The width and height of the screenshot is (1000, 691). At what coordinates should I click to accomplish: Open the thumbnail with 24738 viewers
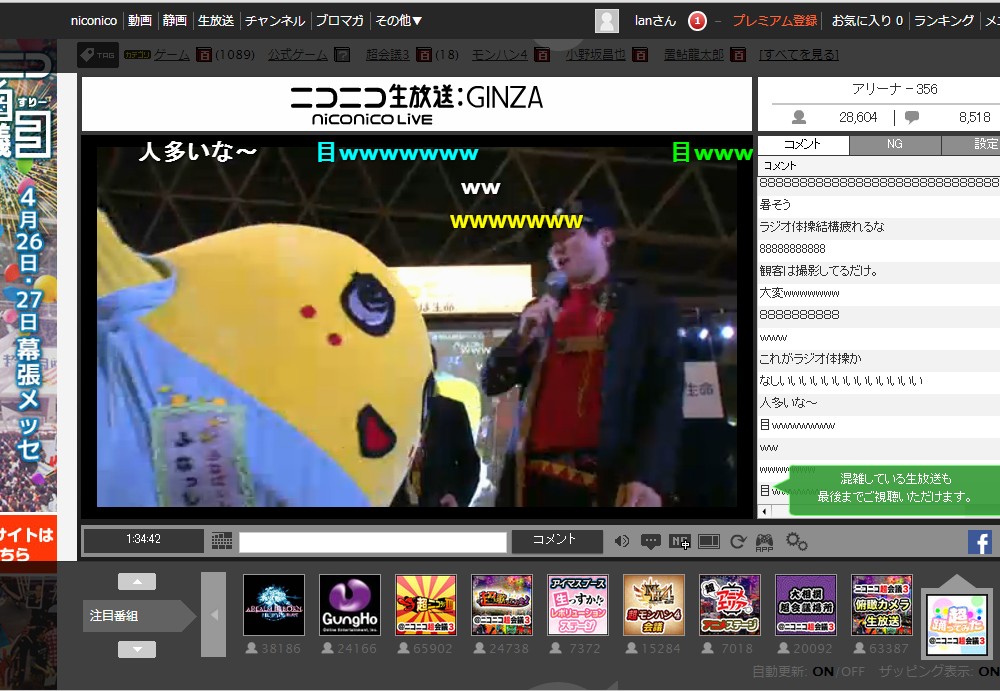502,605
